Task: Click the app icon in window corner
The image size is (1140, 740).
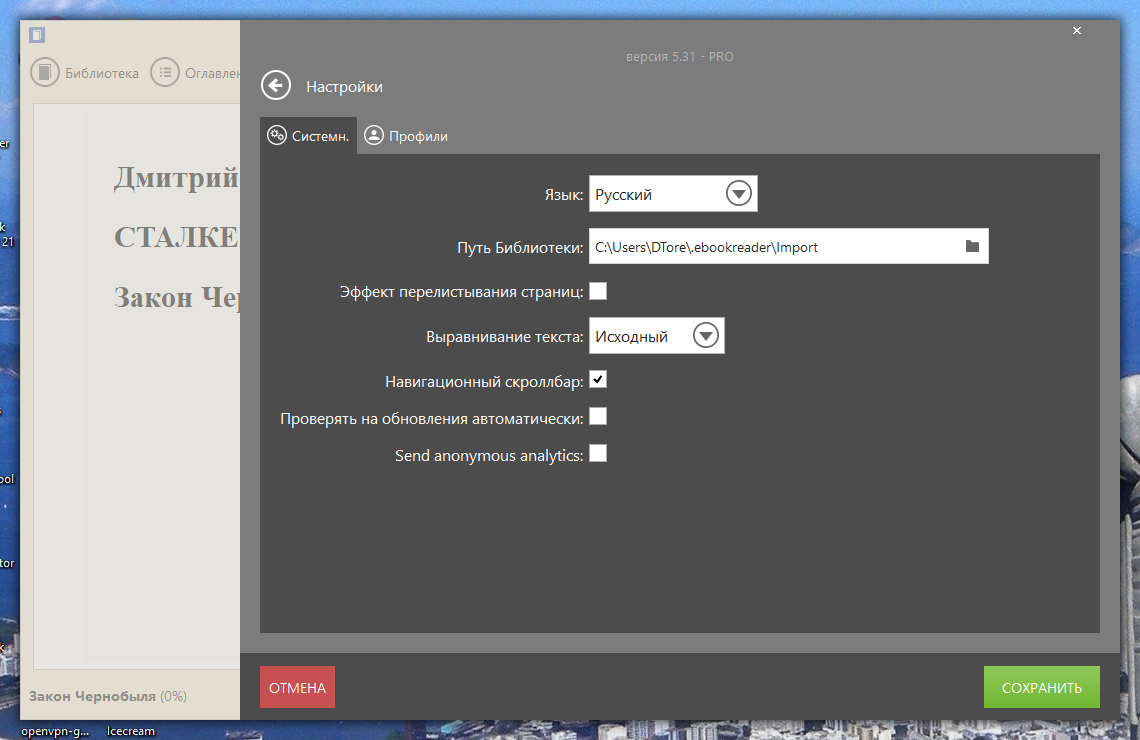Action: tap(37, 35)
